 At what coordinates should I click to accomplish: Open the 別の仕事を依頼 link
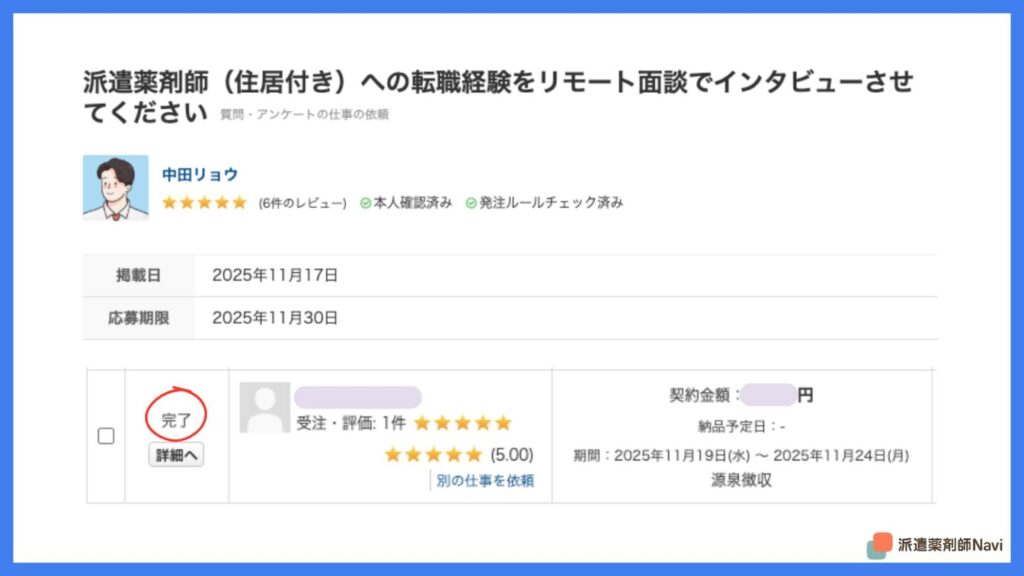(x=485, y=481)
